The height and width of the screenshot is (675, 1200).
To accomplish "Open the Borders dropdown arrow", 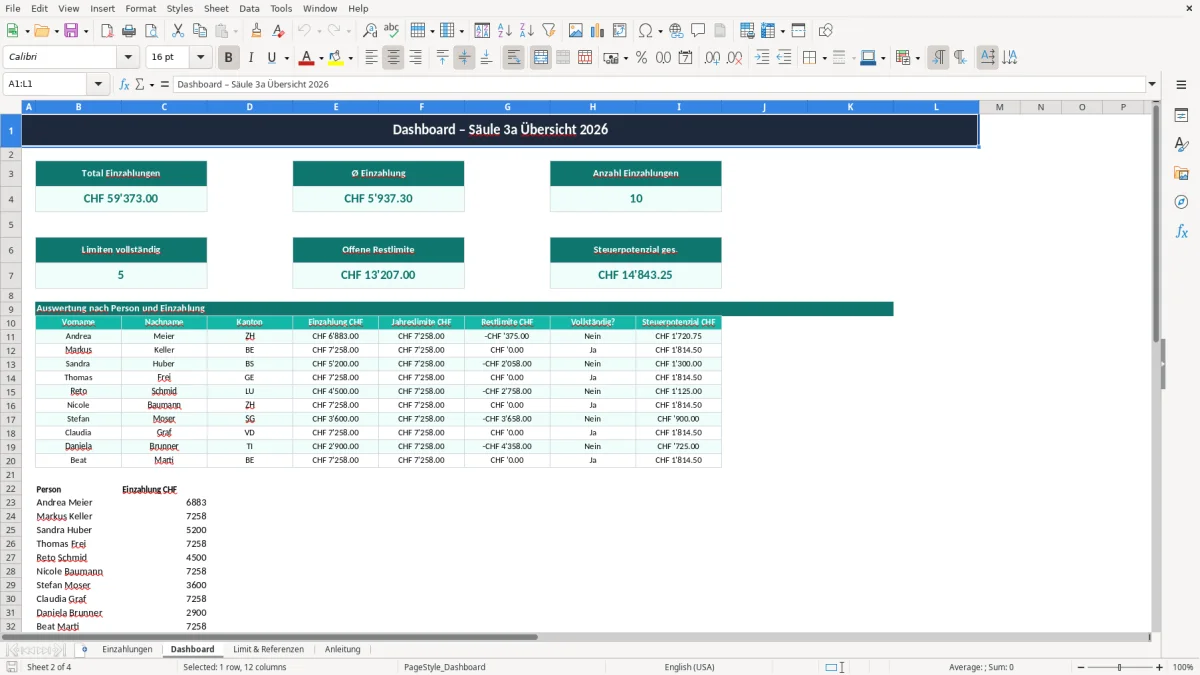I will [823, 58].
